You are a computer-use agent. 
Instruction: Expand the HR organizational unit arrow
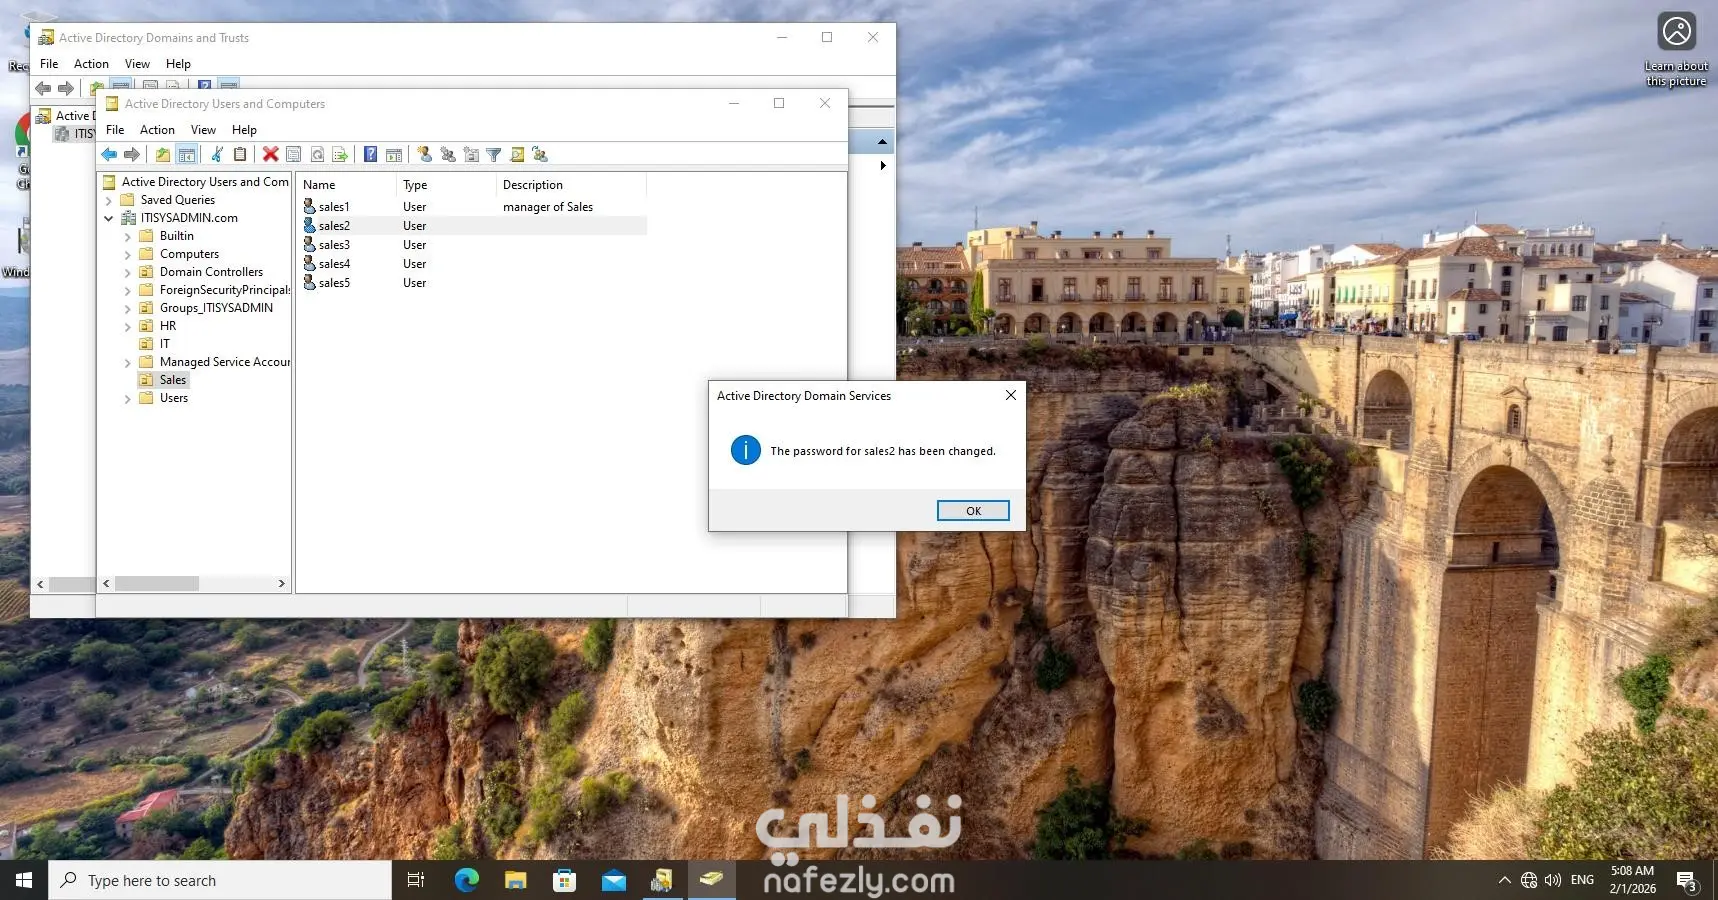pyautogui.click(x=128, y=327)
